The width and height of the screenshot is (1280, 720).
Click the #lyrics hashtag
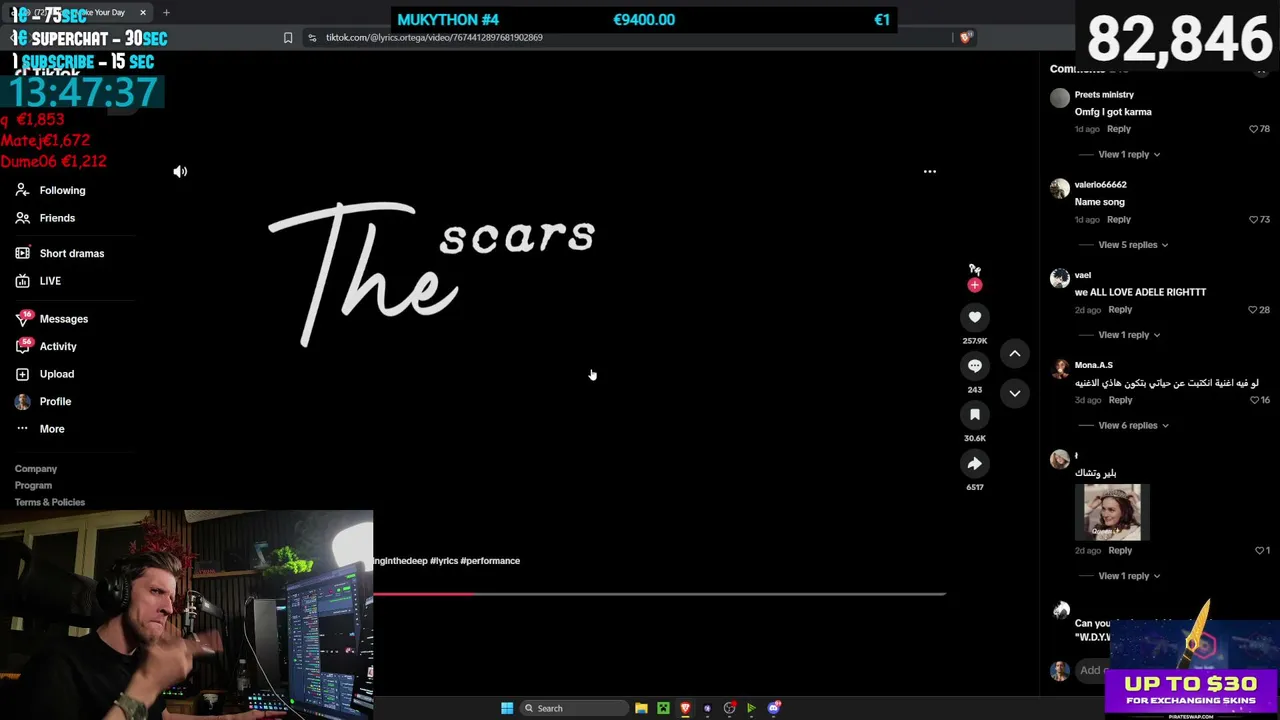(443, 561)
